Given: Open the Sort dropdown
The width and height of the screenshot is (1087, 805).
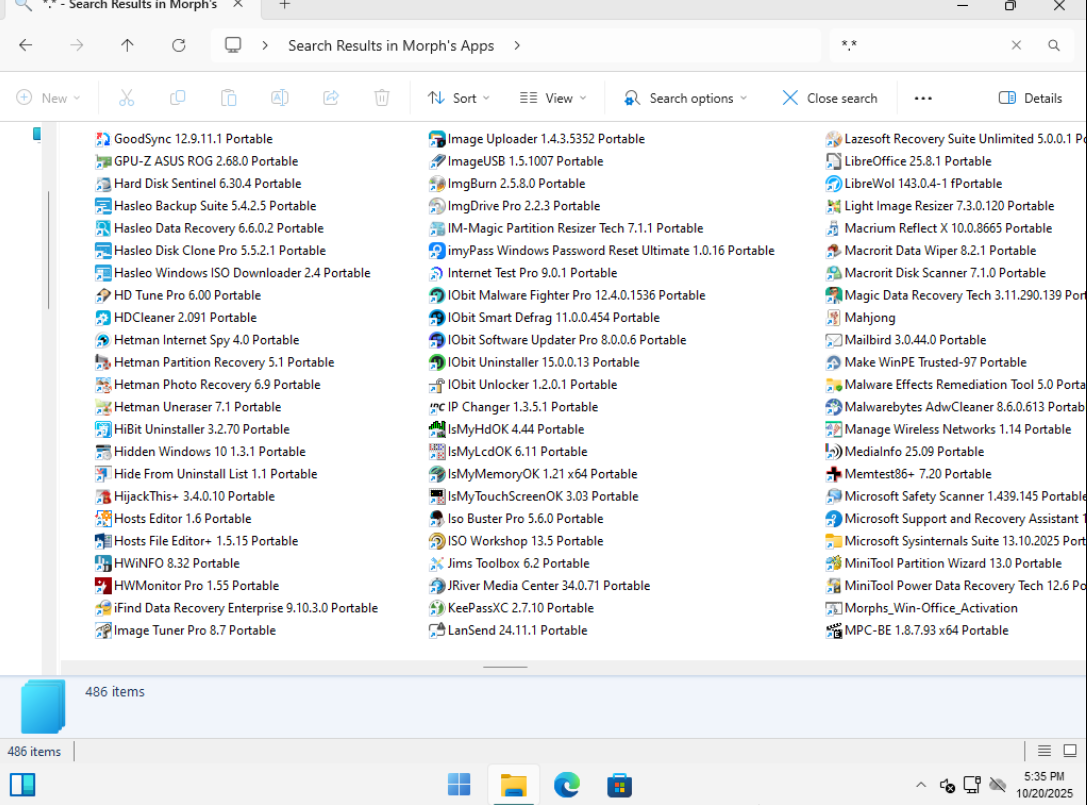Looking at the screenshot, I should click(459, 98).
